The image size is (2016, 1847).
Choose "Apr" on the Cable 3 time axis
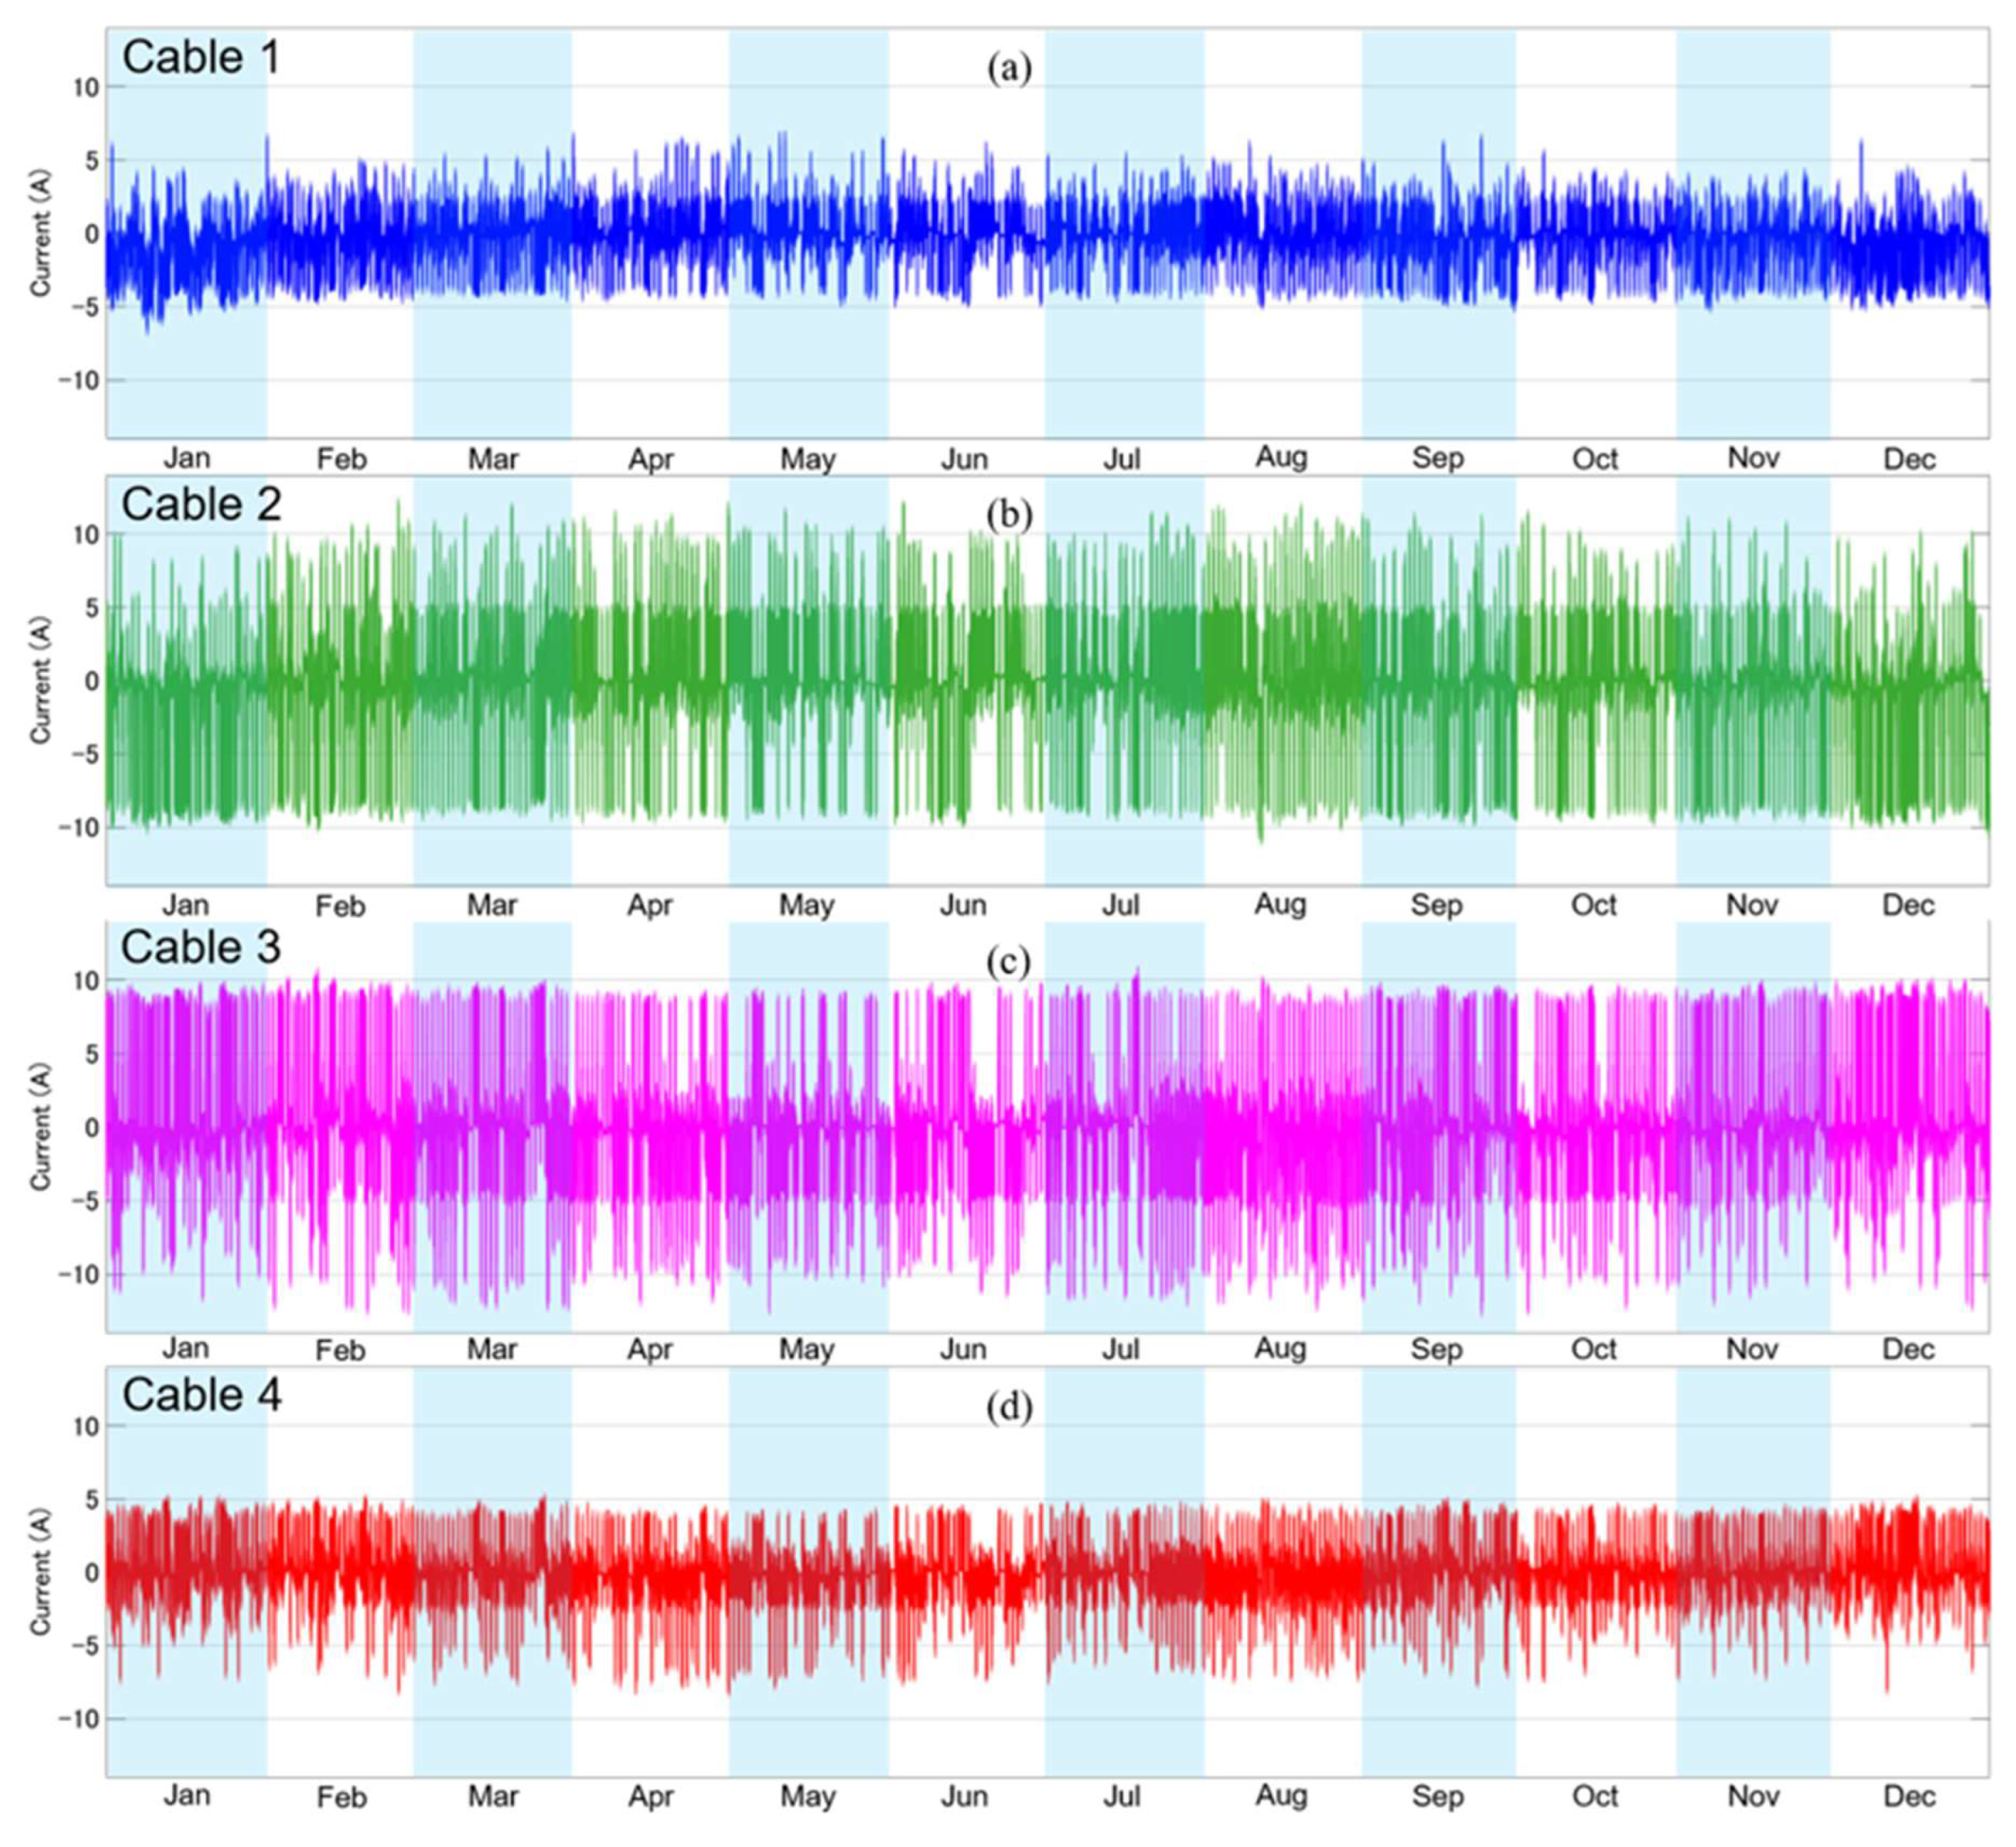pyautogui.click(x=650, y=1351)
